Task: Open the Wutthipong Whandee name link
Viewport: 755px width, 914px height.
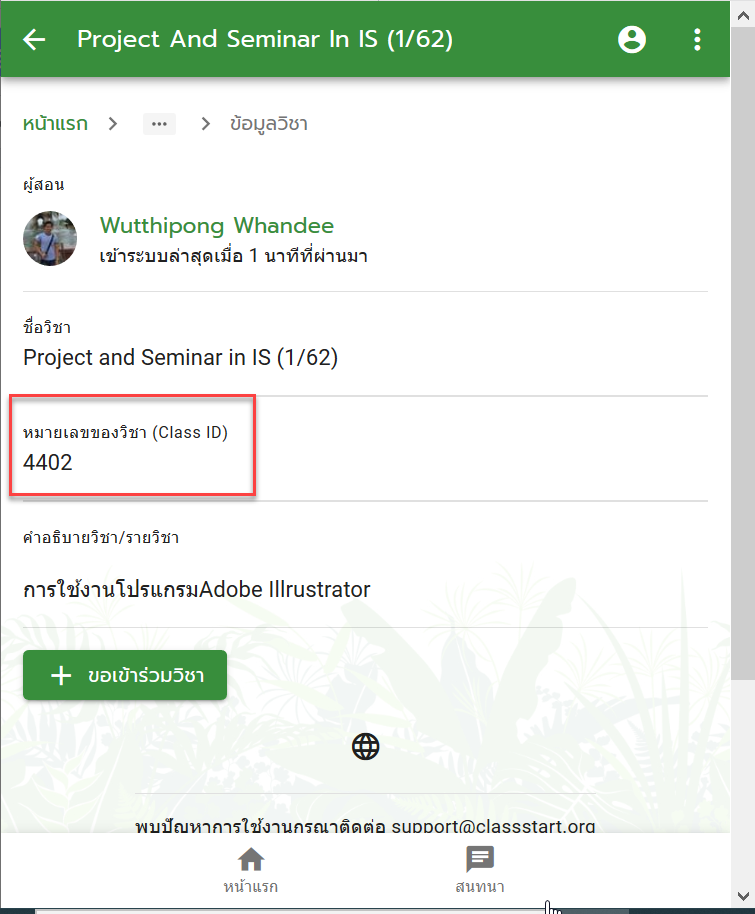Action: point(217,226)
